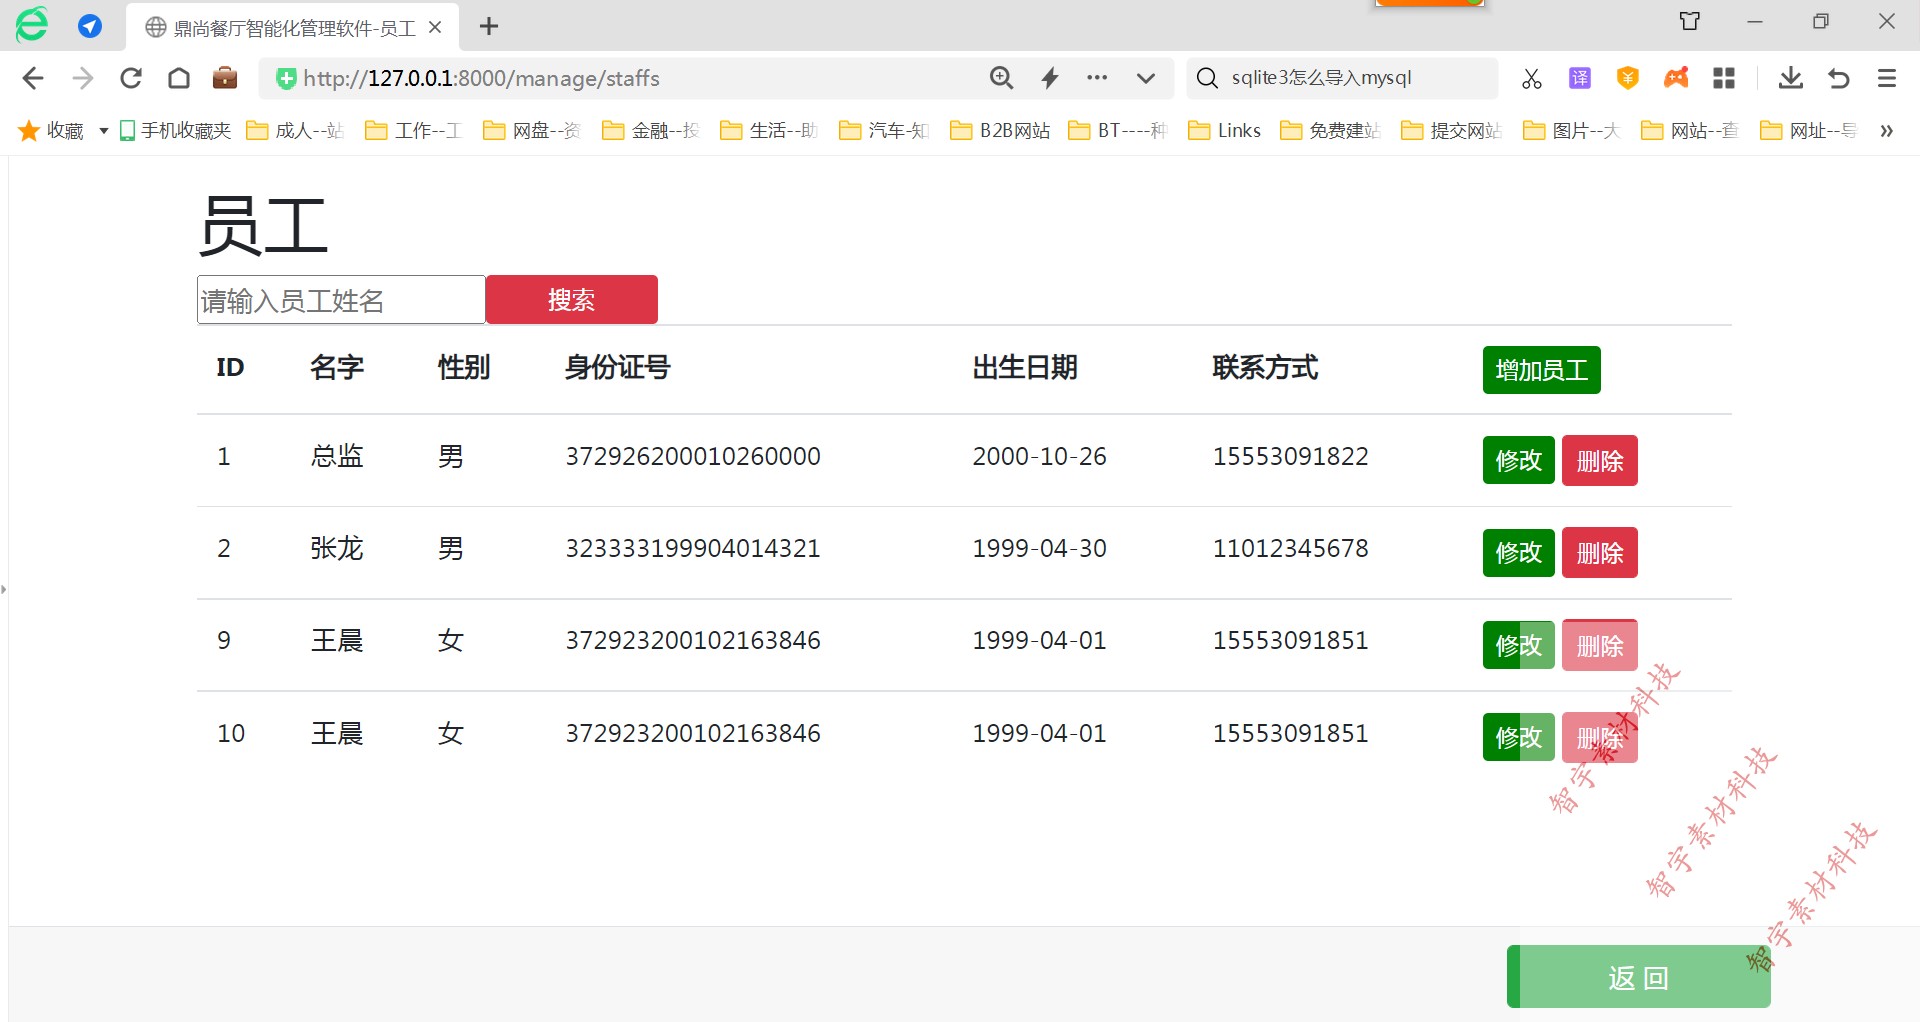Expand the address bar dropdown chevron
The image size is (1920, 1022).
pos(1146,78)
